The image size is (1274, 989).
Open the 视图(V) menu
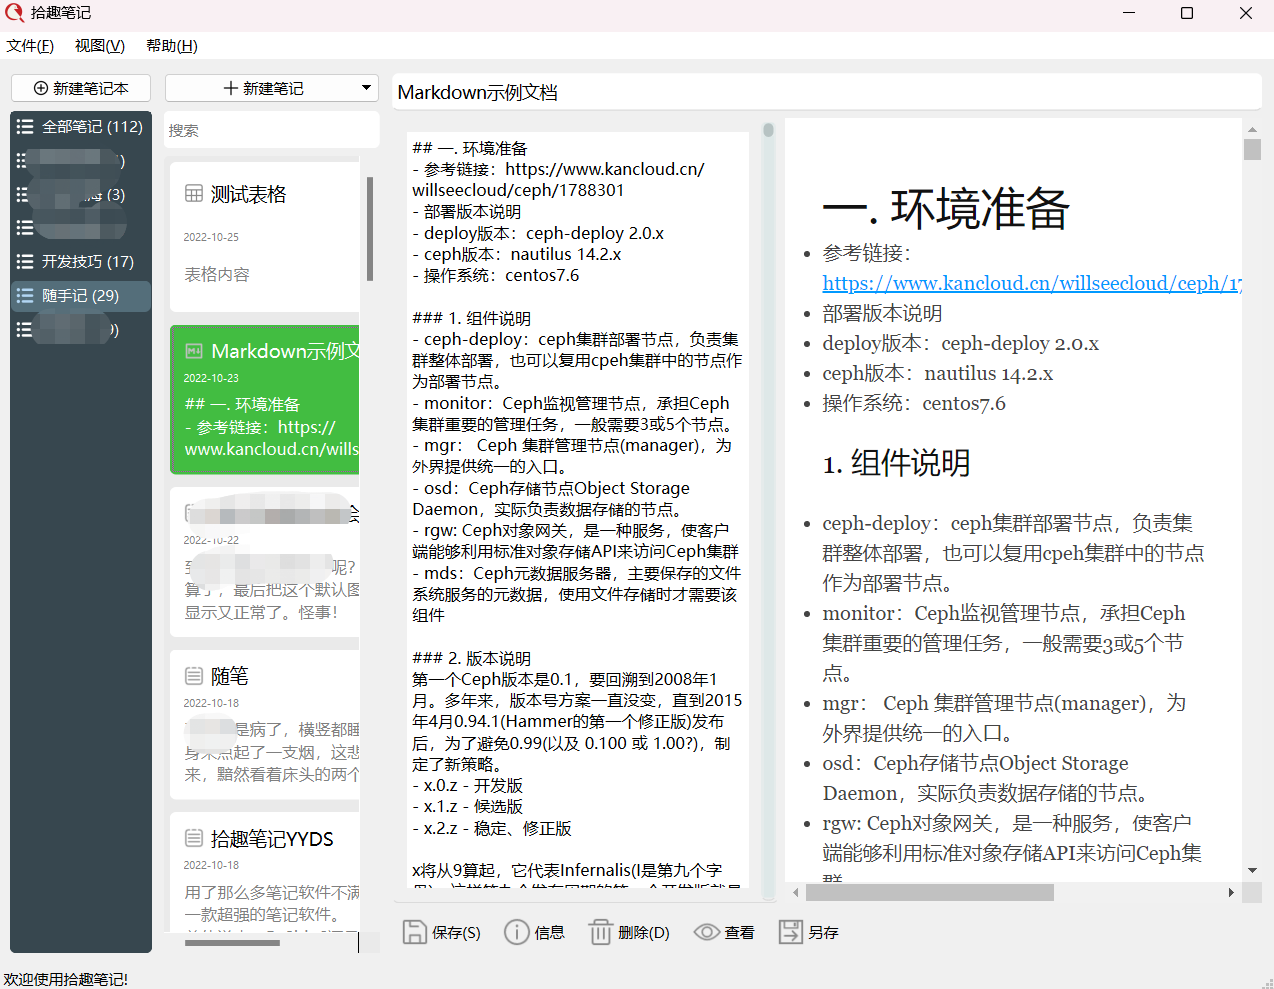click(100, 46)
